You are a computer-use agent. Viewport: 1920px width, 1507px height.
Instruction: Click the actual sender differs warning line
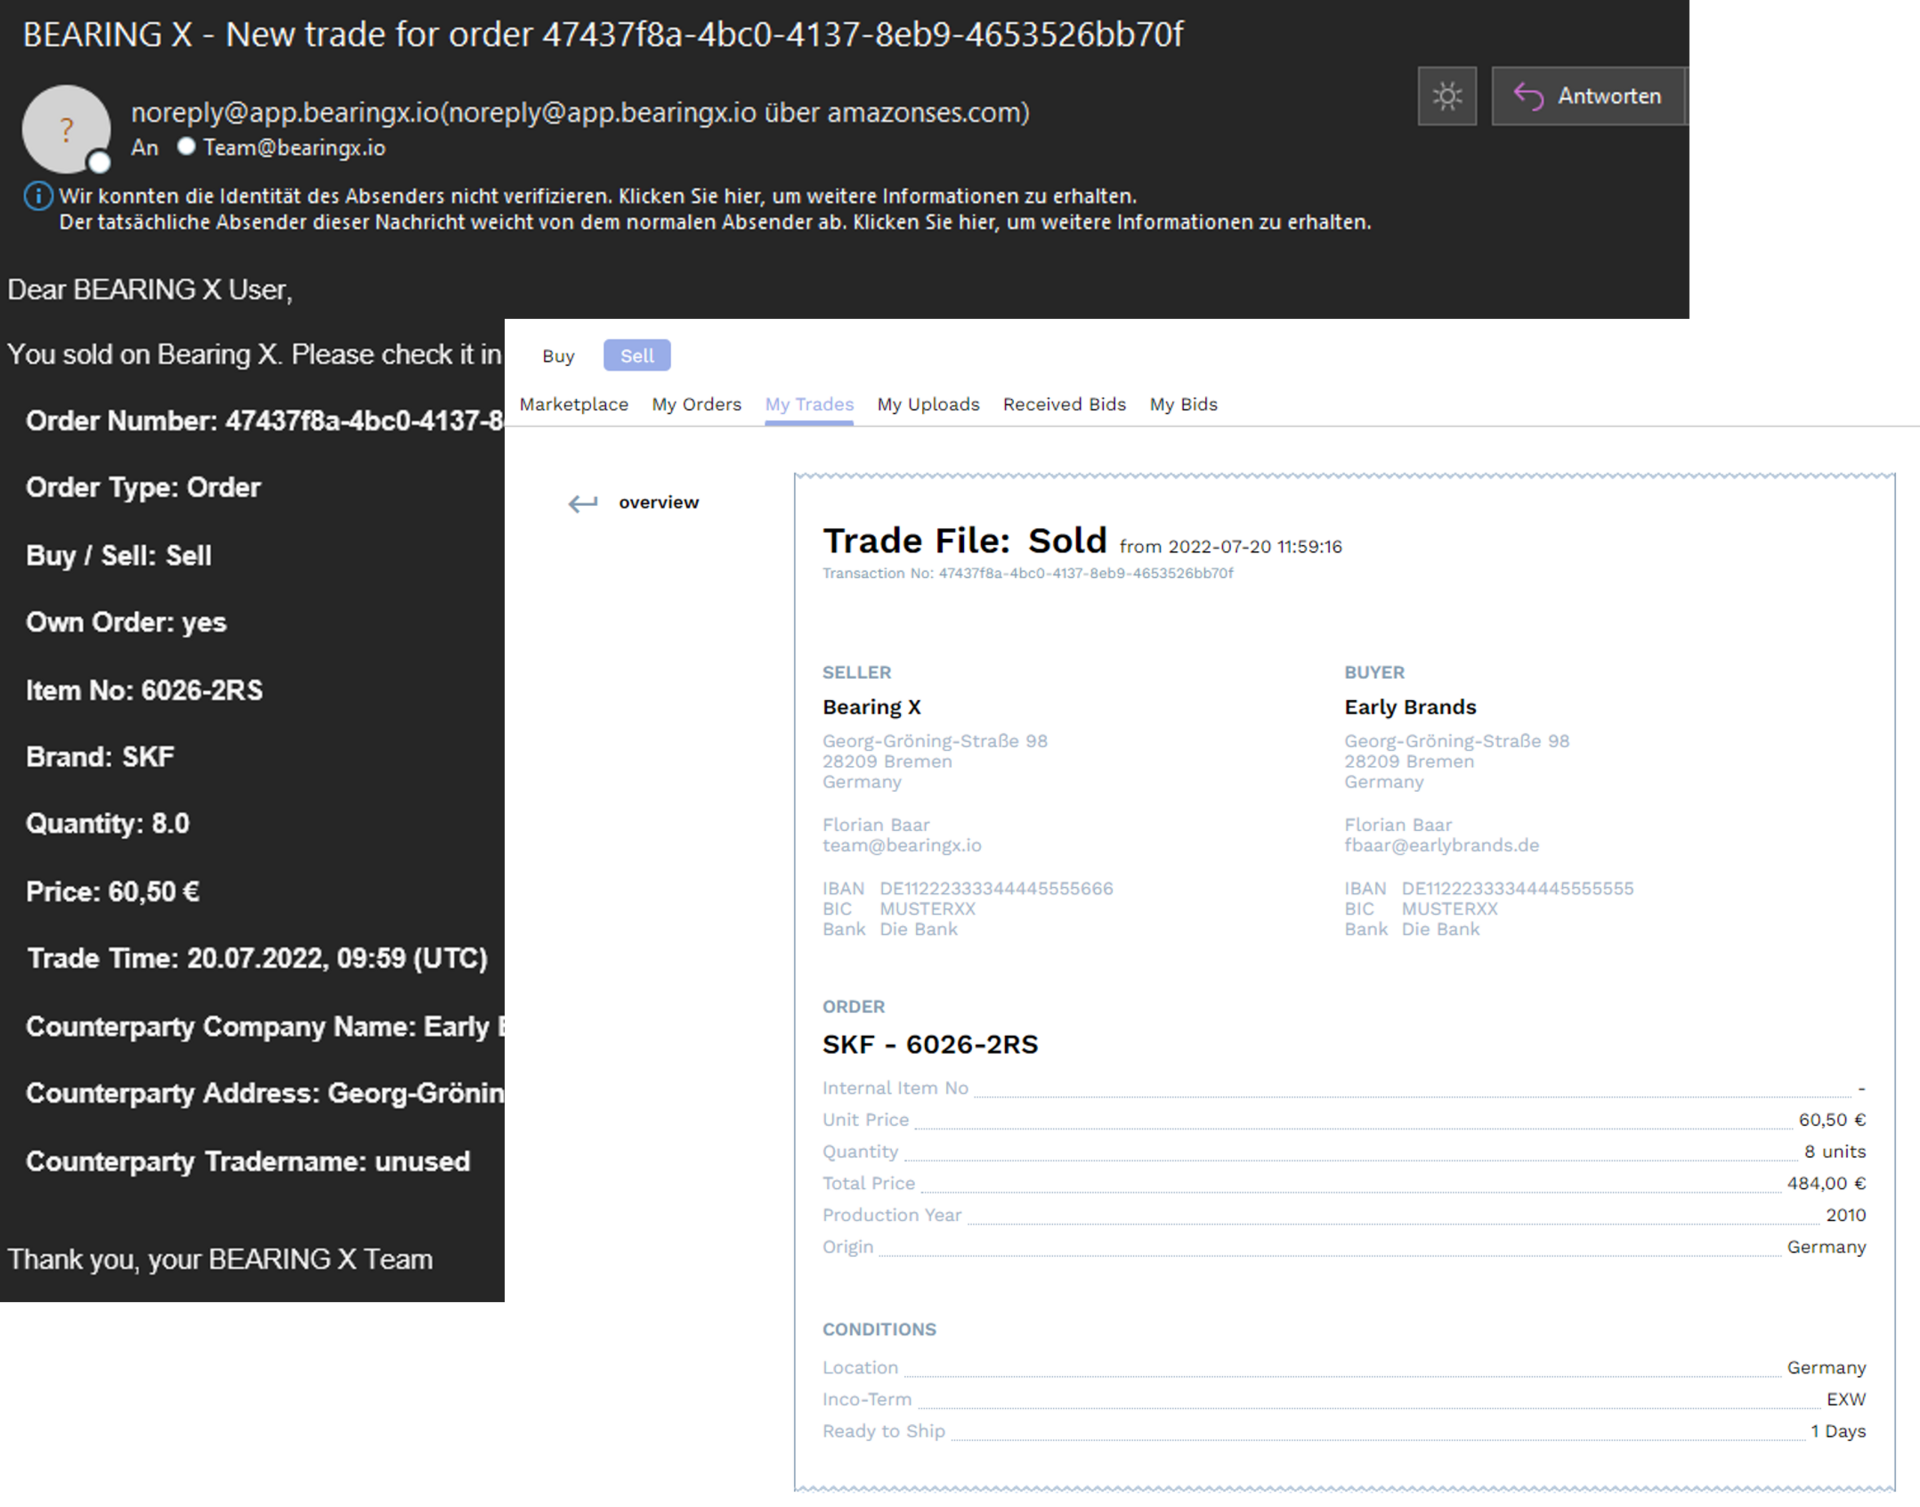pyautogui.click(x=715, y=222)
